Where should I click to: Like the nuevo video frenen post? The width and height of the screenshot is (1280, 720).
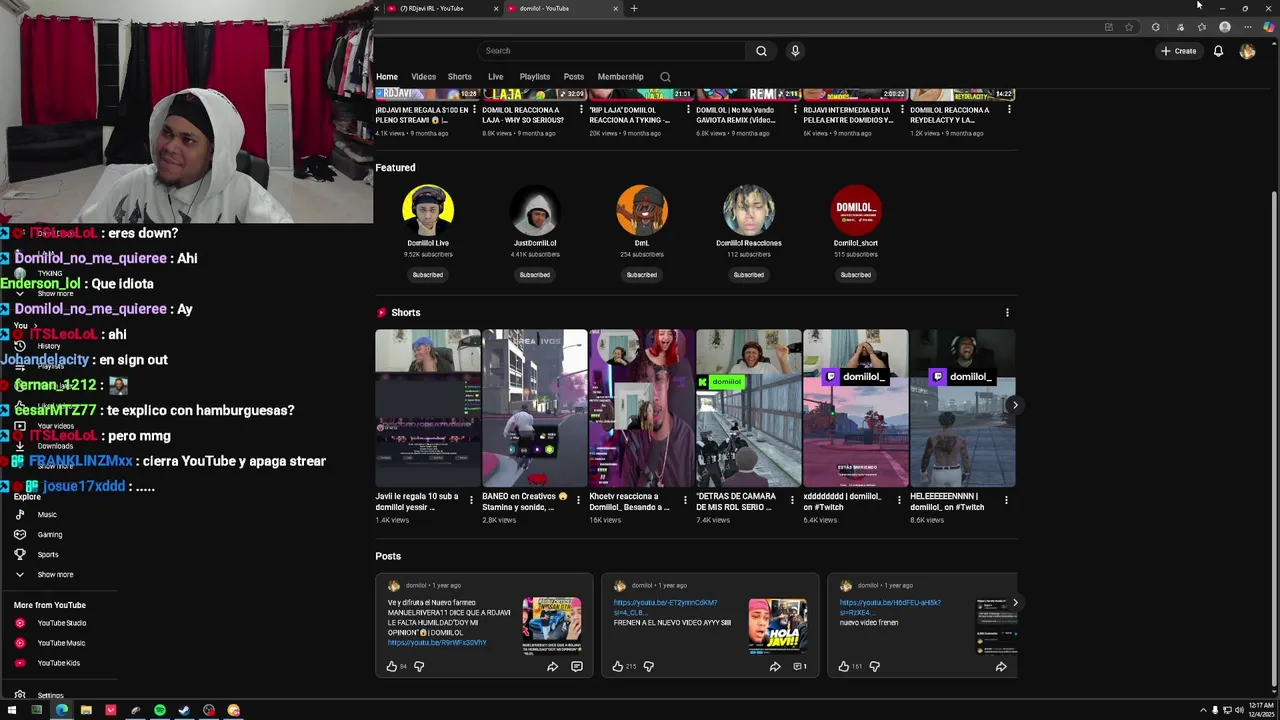click(843, 666)
